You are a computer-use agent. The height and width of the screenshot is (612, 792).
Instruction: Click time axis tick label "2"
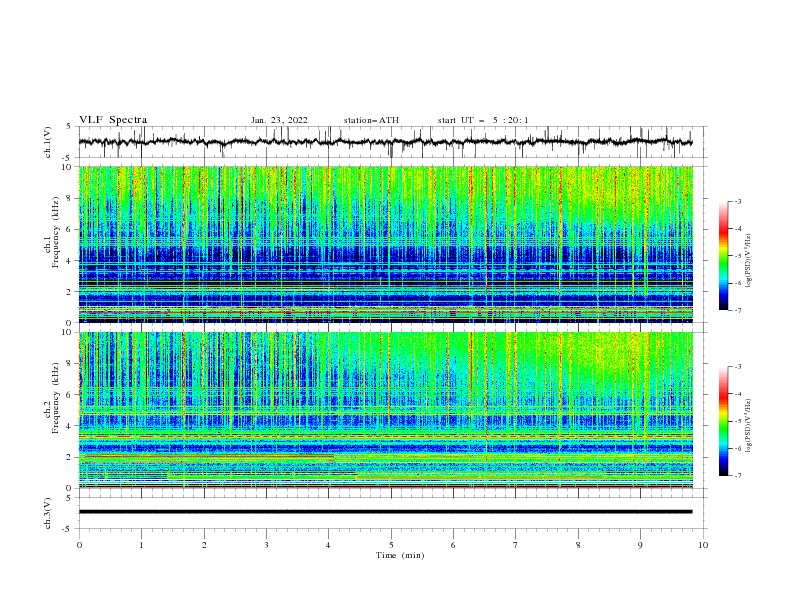(204, 545)
